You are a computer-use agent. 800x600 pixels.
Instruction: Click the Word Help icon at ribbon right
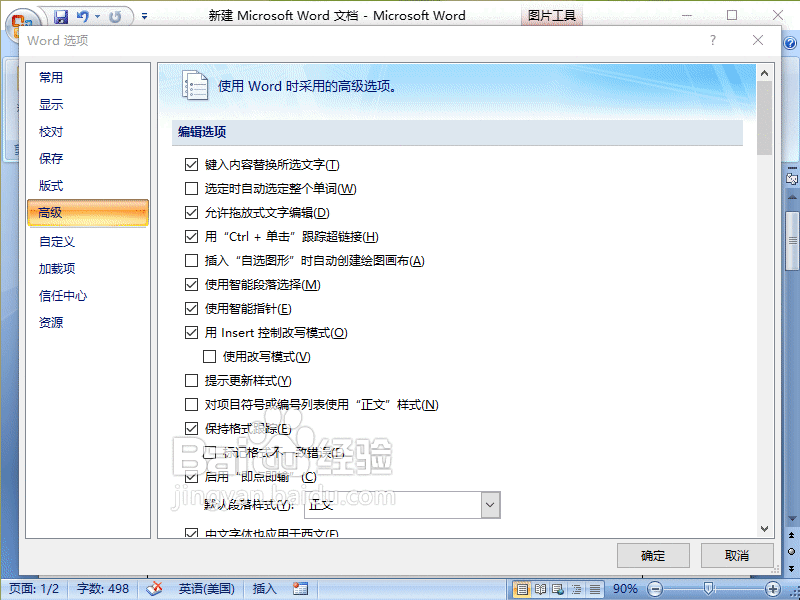(790, 43)
